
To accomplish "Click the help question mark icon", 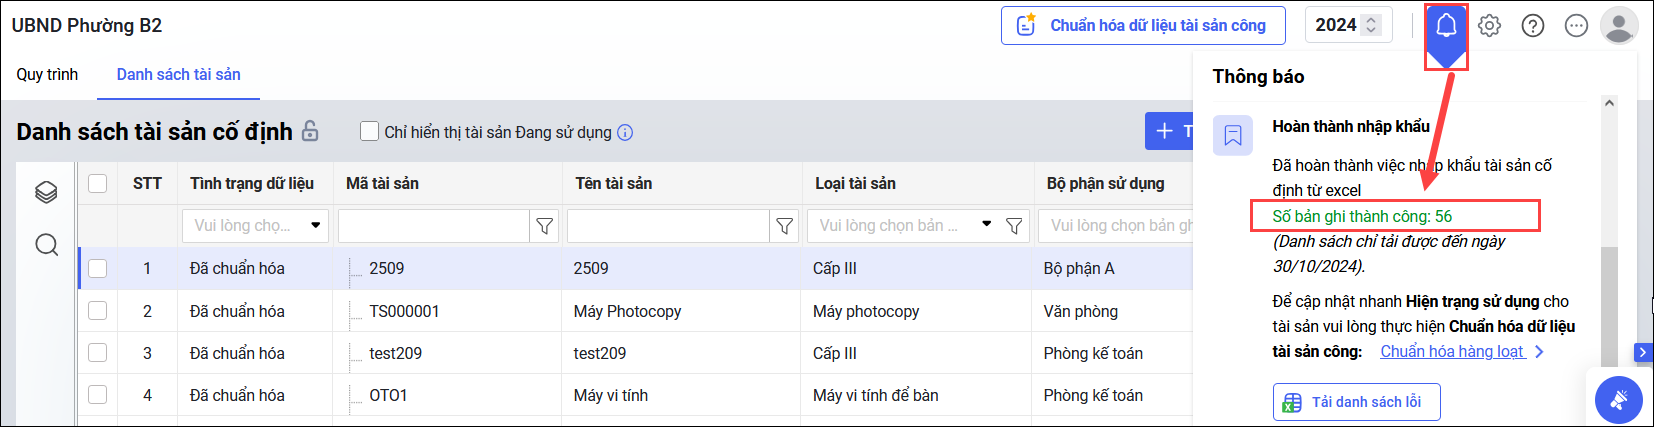I will tap(1532, 26).
